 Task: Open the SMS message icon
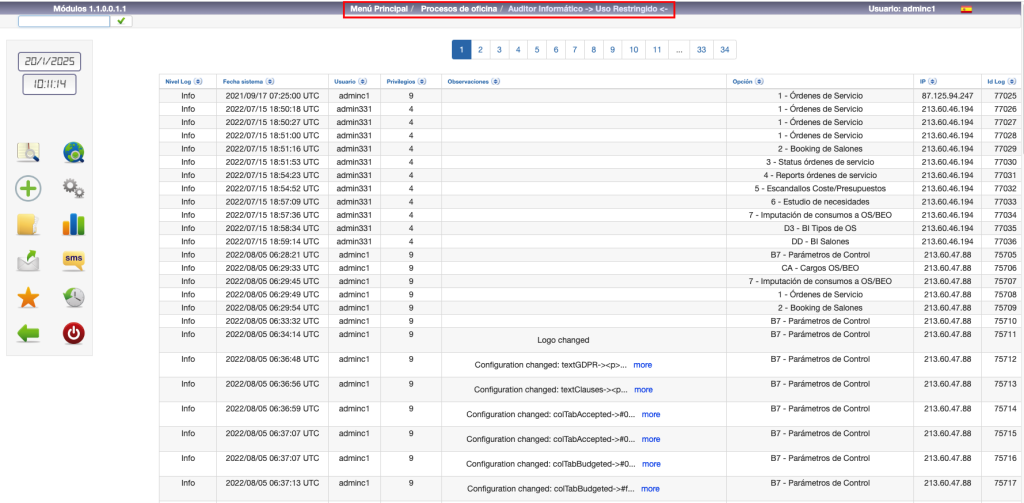(x=73, y=261)
